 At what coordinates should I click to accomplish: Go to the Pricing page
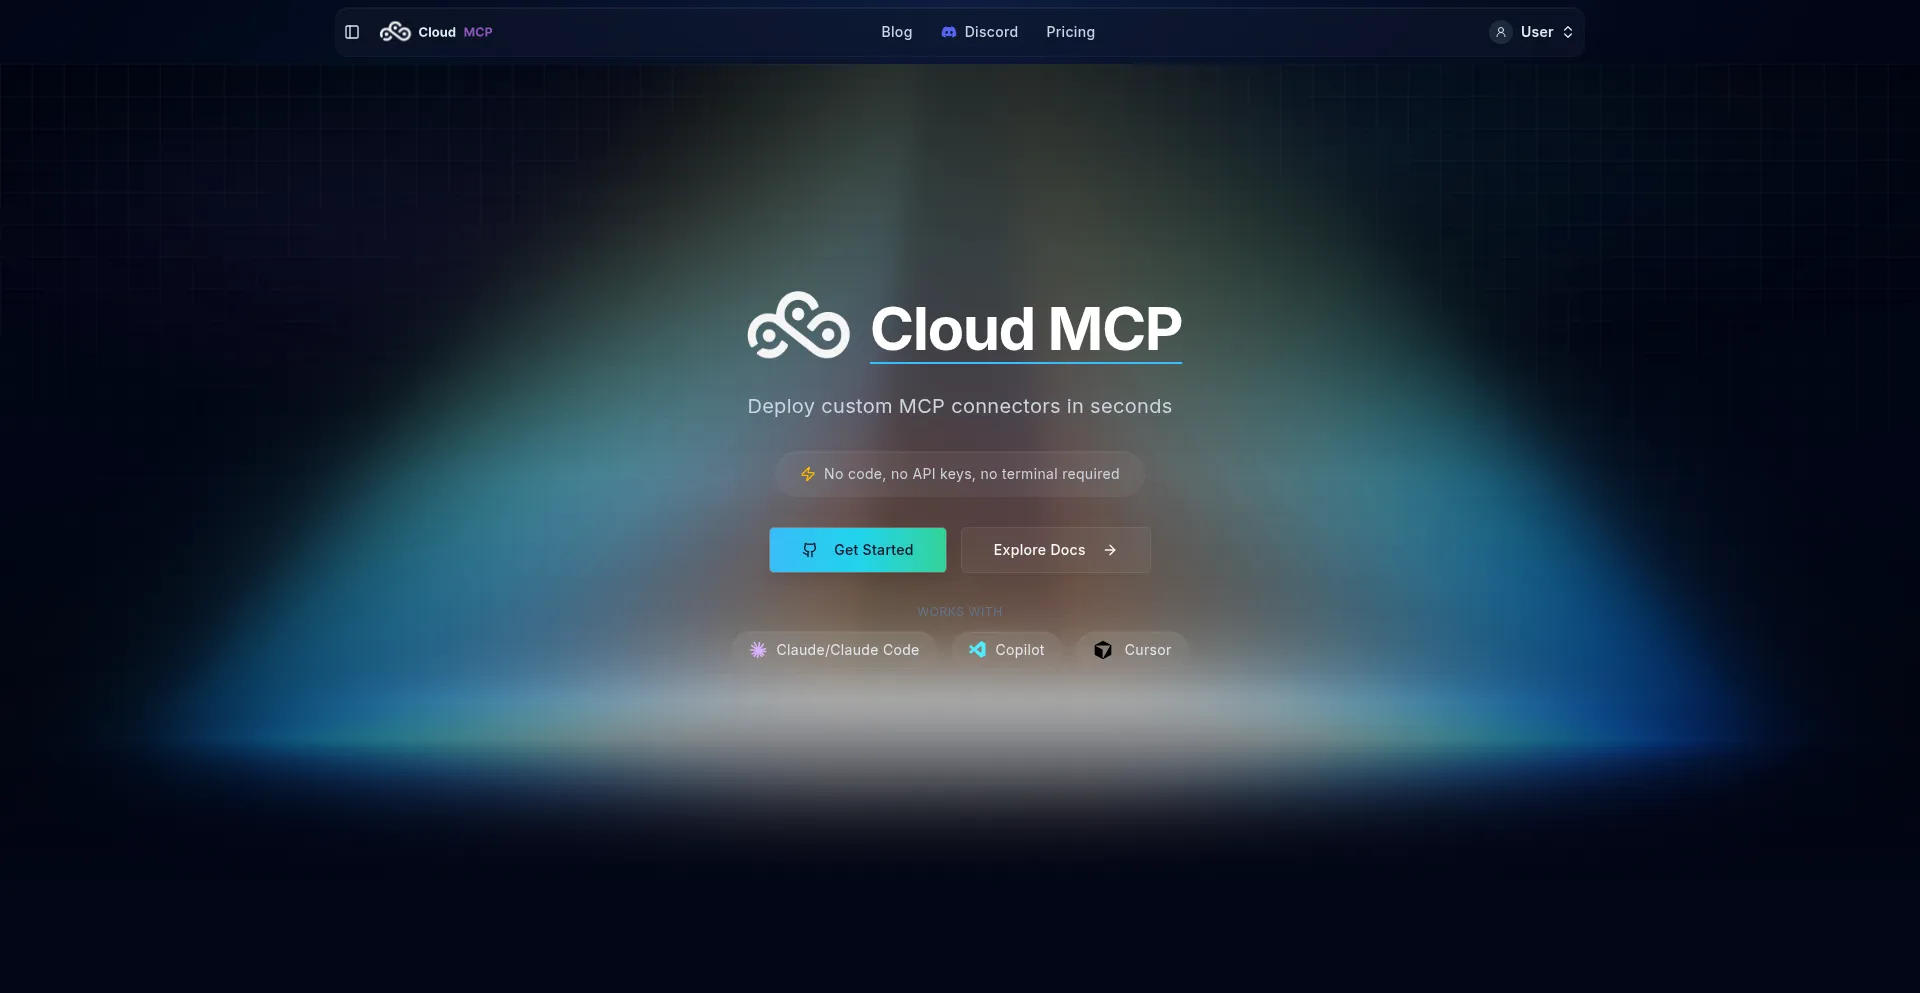(x=1070, y=32)
